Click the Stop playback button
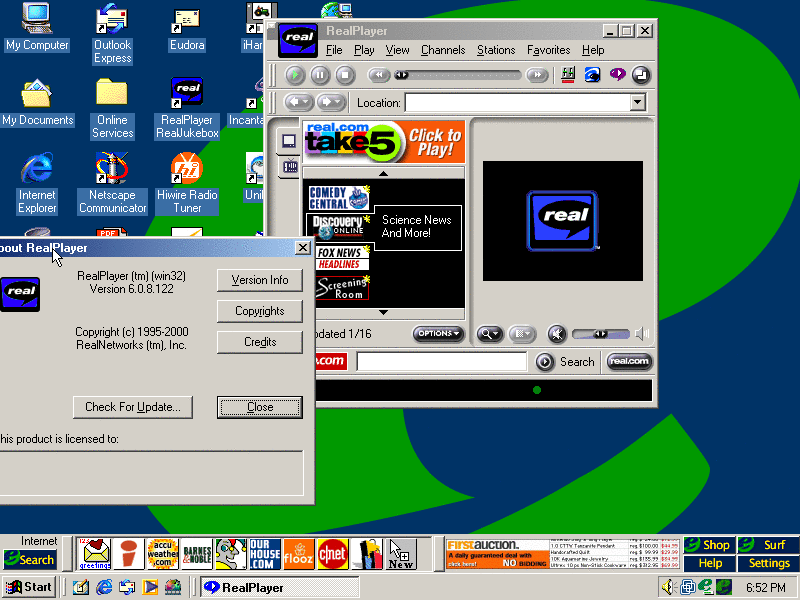 click(345, 75)
